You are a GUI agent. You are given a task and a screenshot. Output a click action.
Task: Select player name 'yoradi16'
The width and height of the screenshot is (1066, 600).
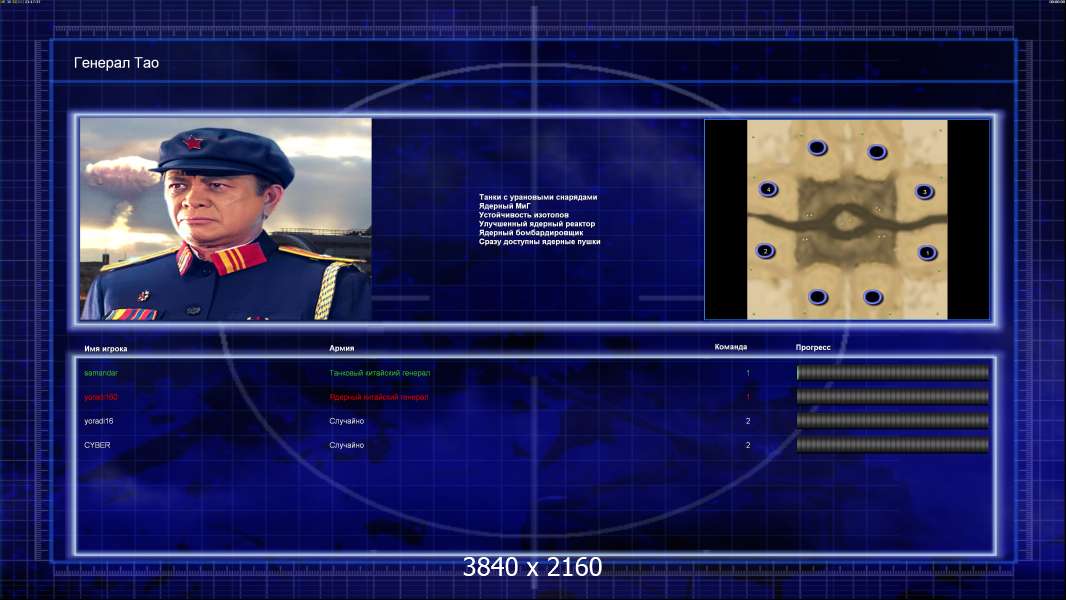pyautogui.click(x=99, y=421)
